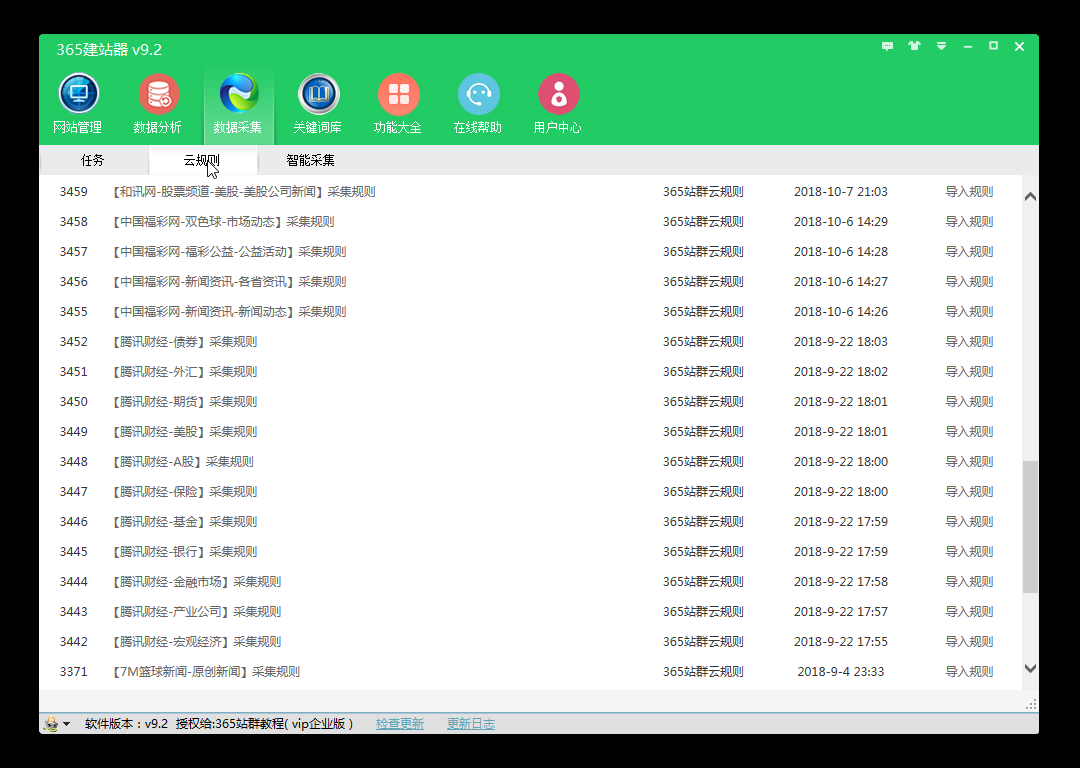The image size is (1080, 768).
Task: Import rule for row 3459
Action: point(969,191)
